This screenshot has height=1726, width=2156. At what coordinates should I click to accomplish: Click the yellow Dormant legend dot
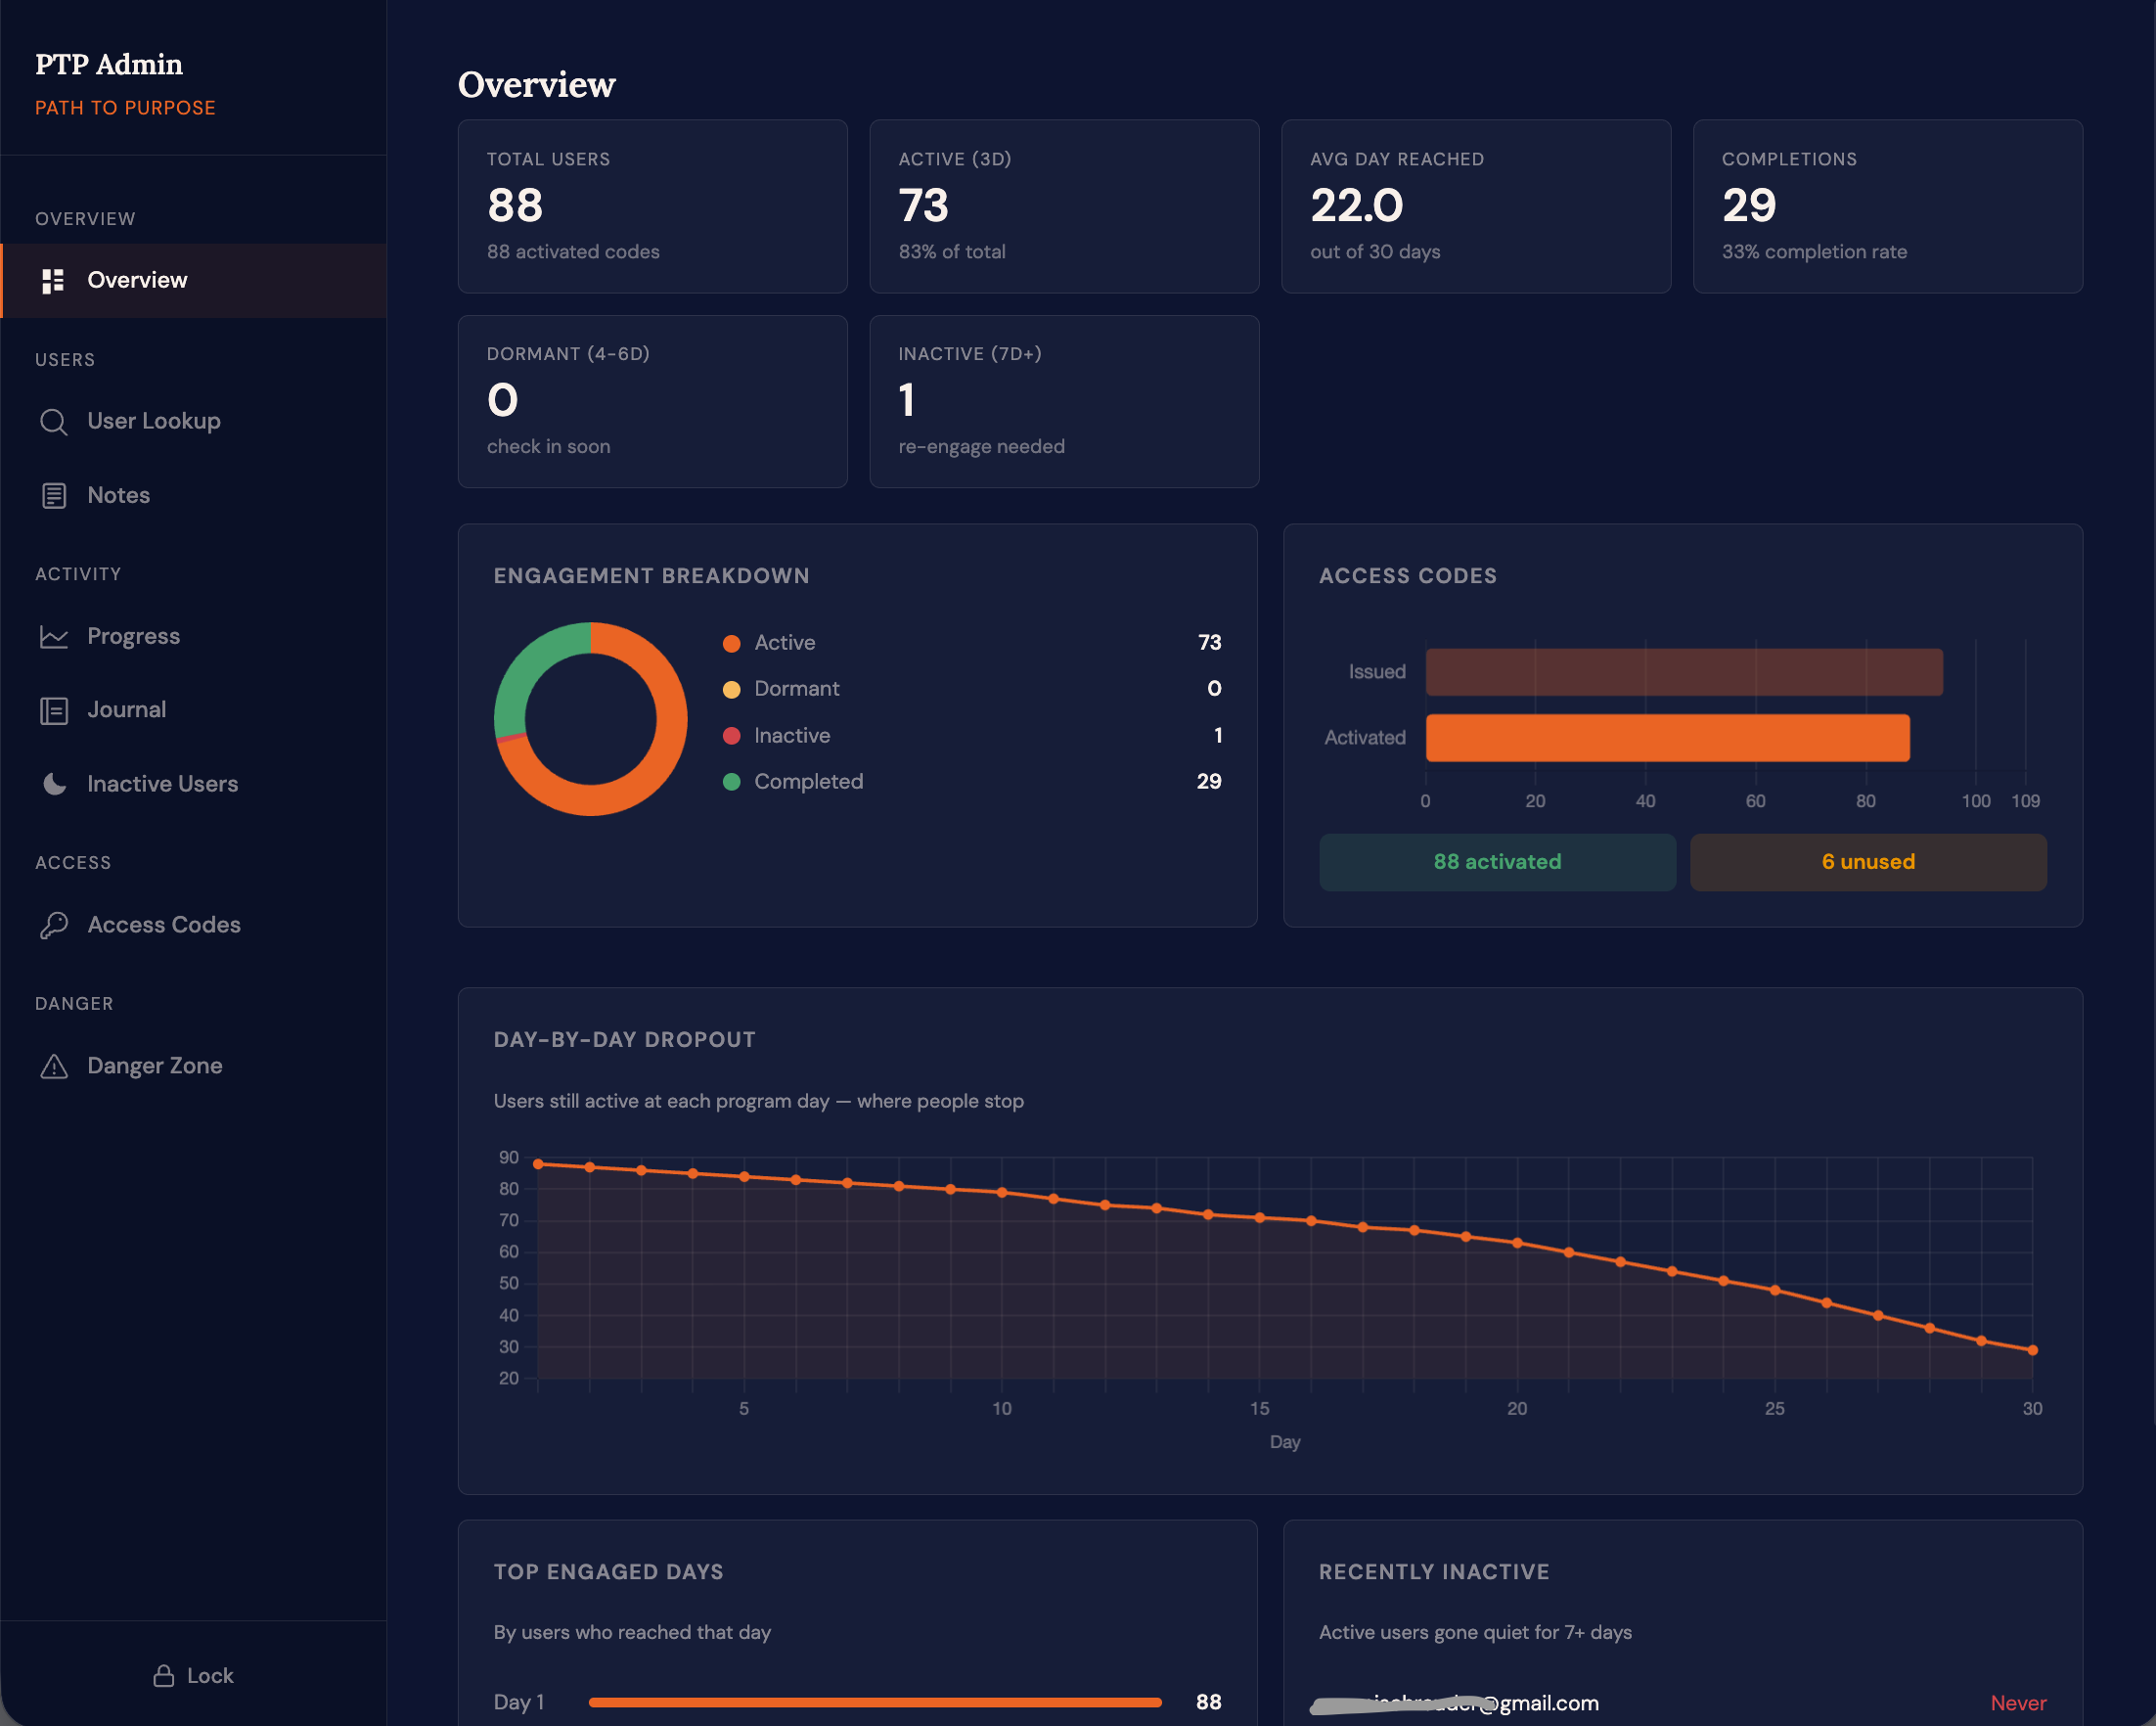pyautogui.click(x=732, y=690)
